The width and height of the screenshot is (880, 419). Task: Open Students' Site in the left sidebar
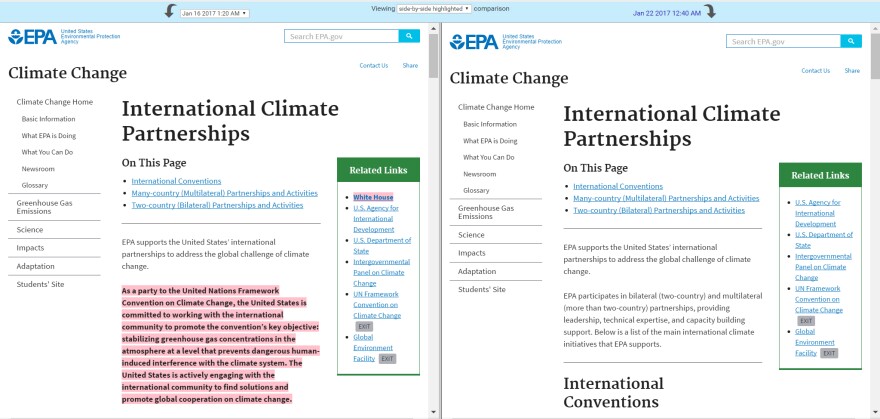(40, 284)
